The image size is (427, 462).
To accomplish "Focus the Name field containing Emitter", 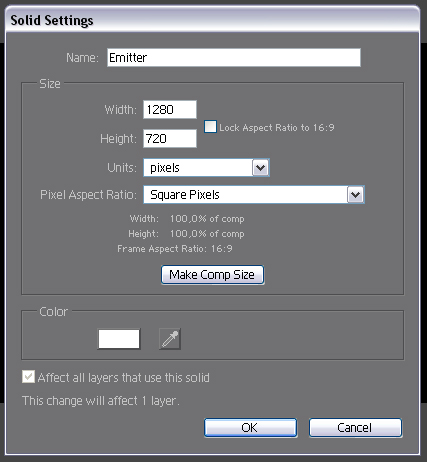I will [x=234, y=58].
